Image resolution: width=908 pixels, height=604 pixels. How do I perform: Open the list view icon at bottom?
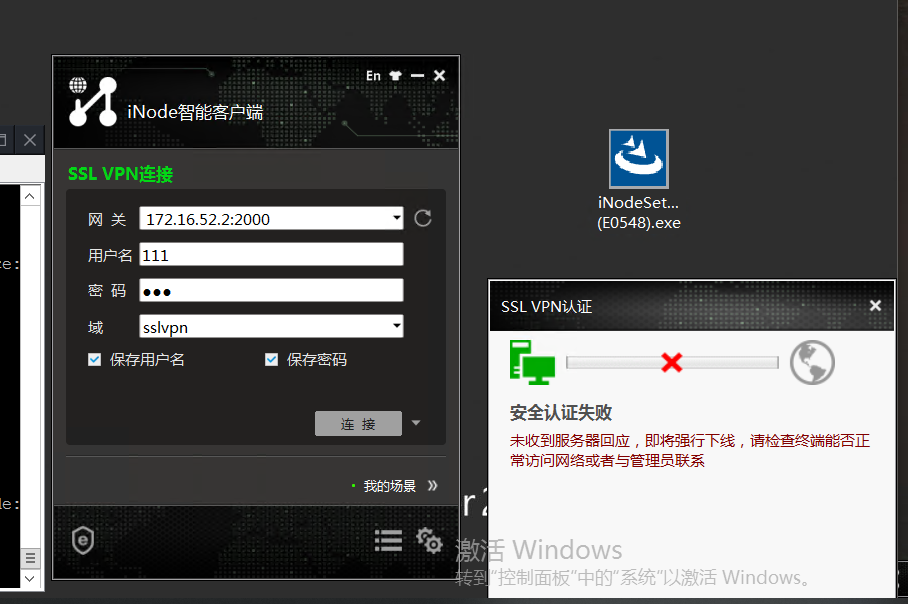pos(388,541)
